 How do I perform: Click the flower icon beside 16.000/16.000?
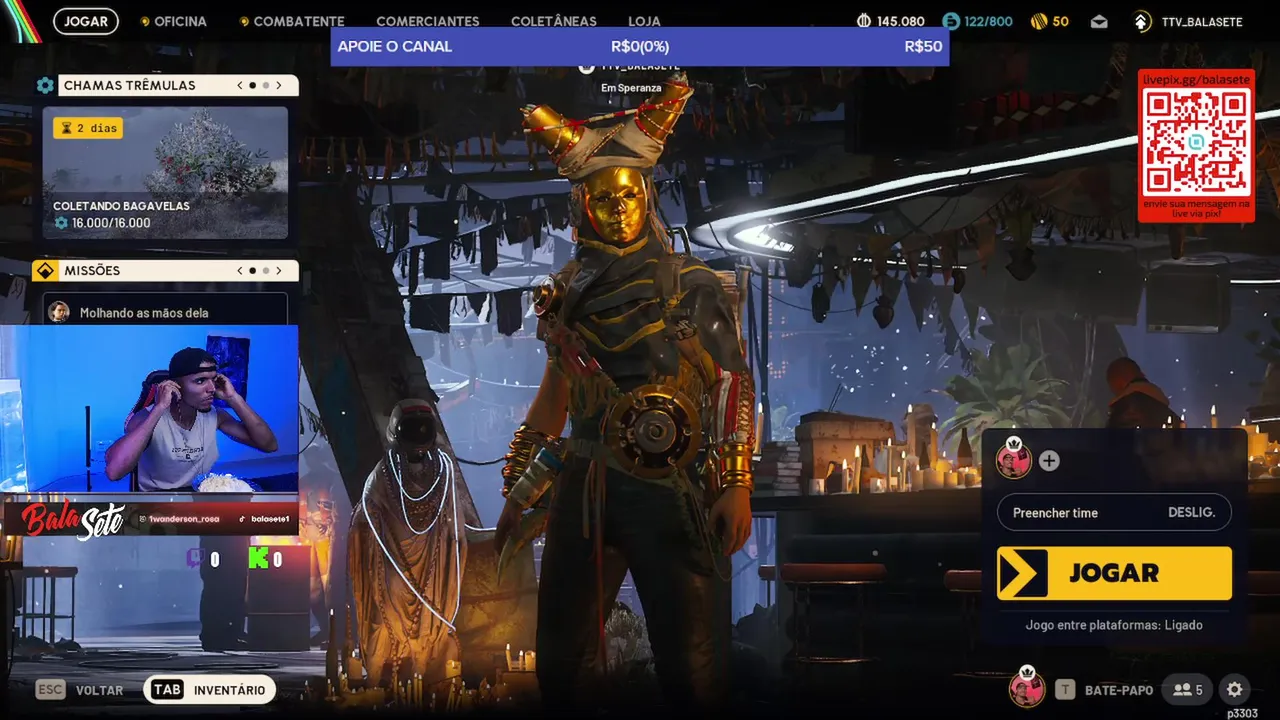(61, 223)
